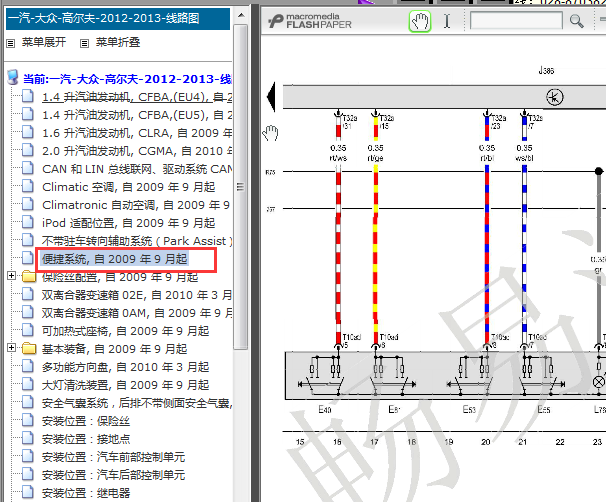Click the E55 switch label in diagram
The image size is (606, 502).
(x=544, y=409)
